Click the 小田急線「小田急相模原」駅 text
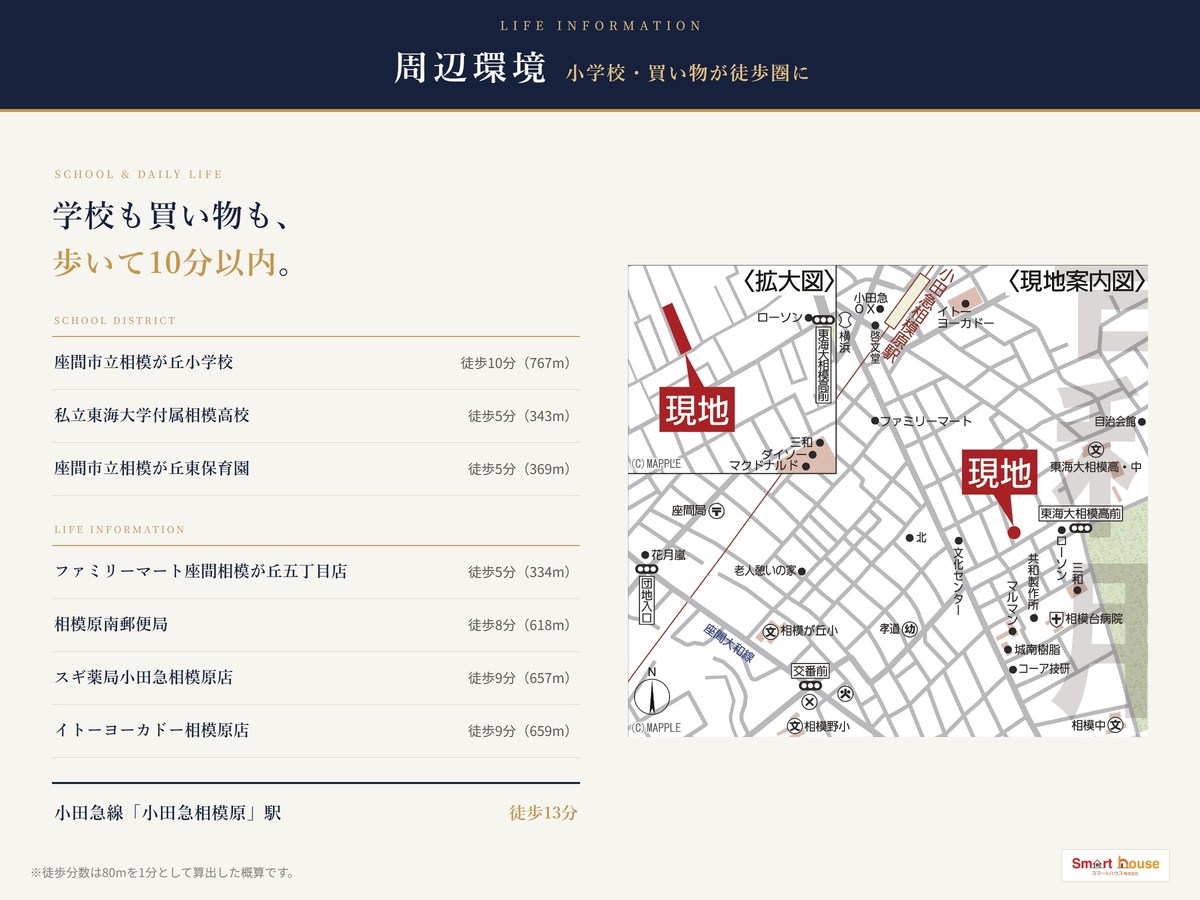The height and width of the screenshot is (900, 1200). point(168,813)
